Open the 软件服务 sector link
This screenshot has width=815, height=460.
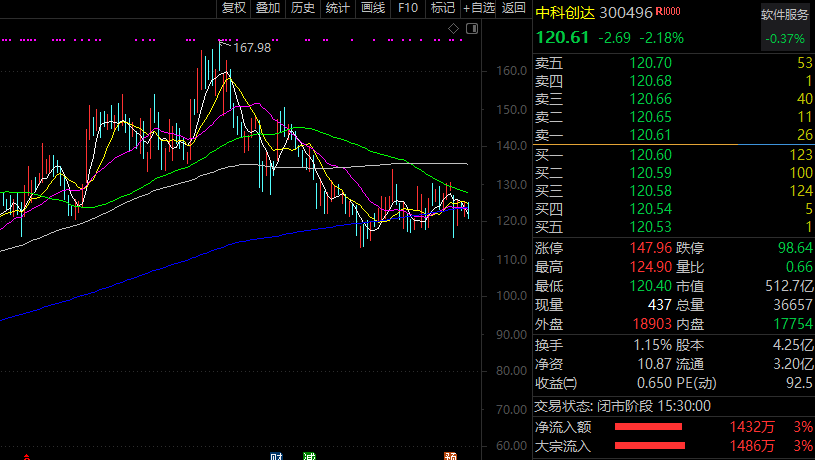[x=784, y=15]
